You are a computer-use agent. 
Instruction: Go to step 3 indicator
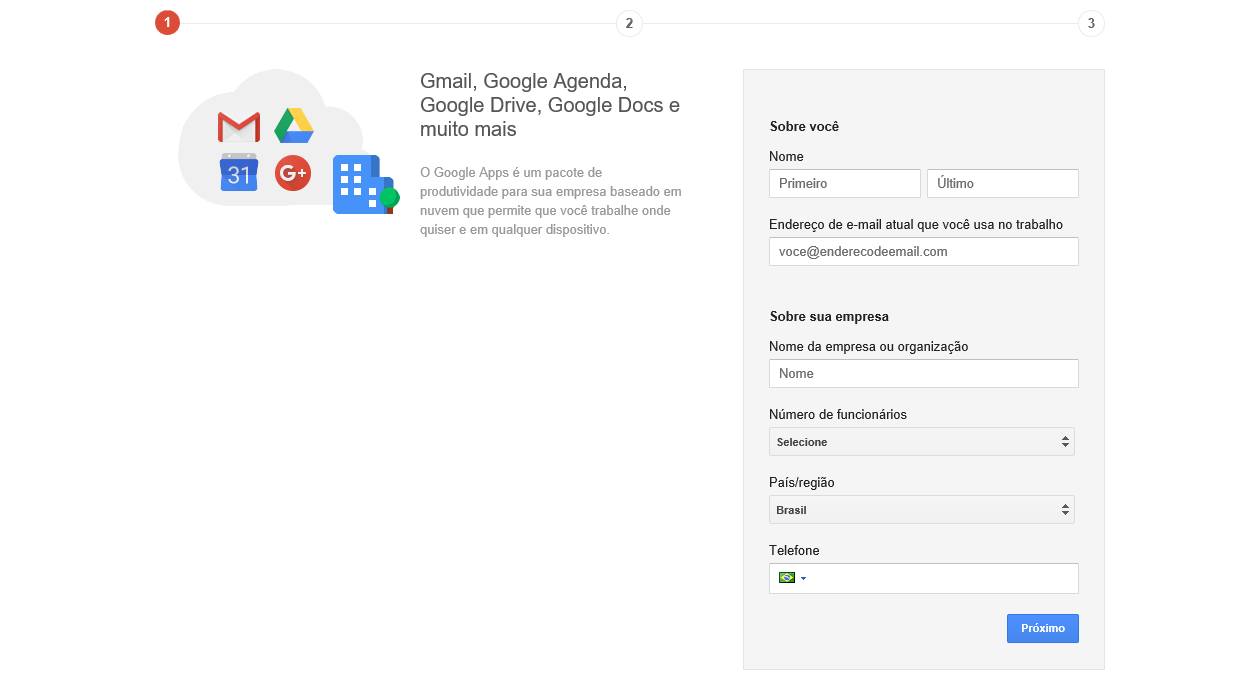point(1091,23)
